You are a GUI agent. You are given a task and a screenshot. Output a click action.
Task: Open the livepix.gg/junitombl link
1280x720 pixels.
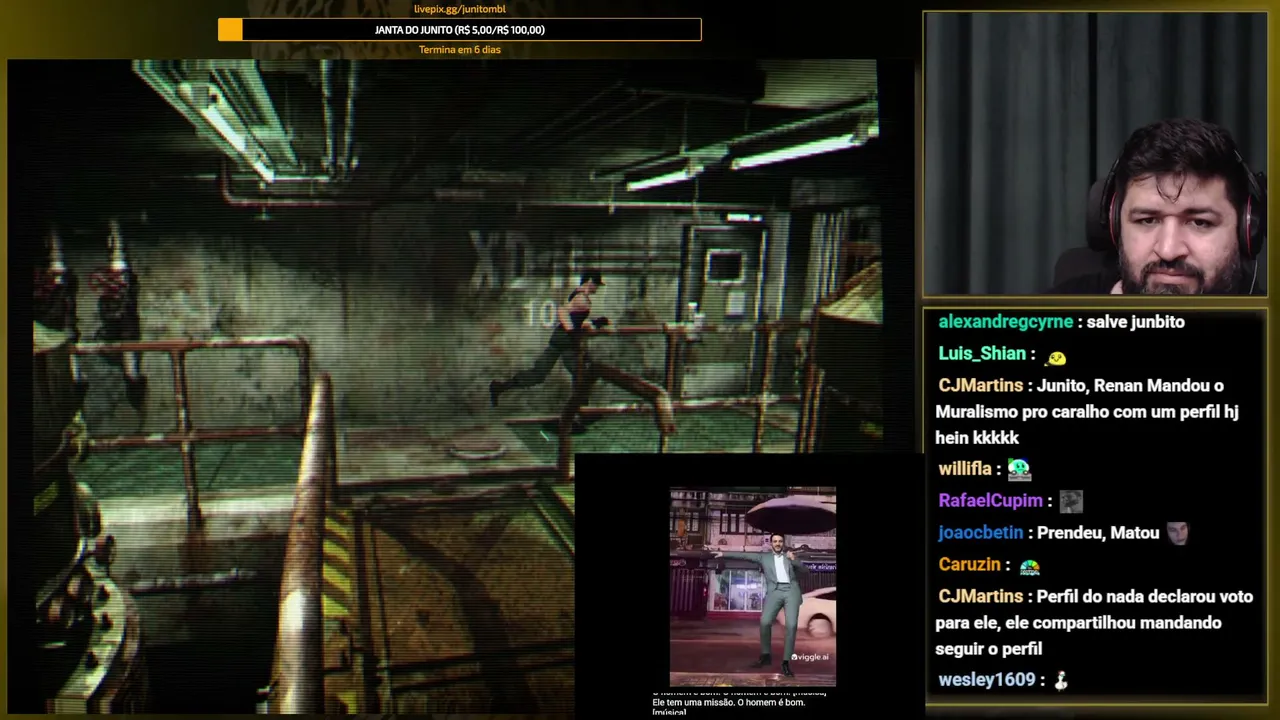coord(460,9)
